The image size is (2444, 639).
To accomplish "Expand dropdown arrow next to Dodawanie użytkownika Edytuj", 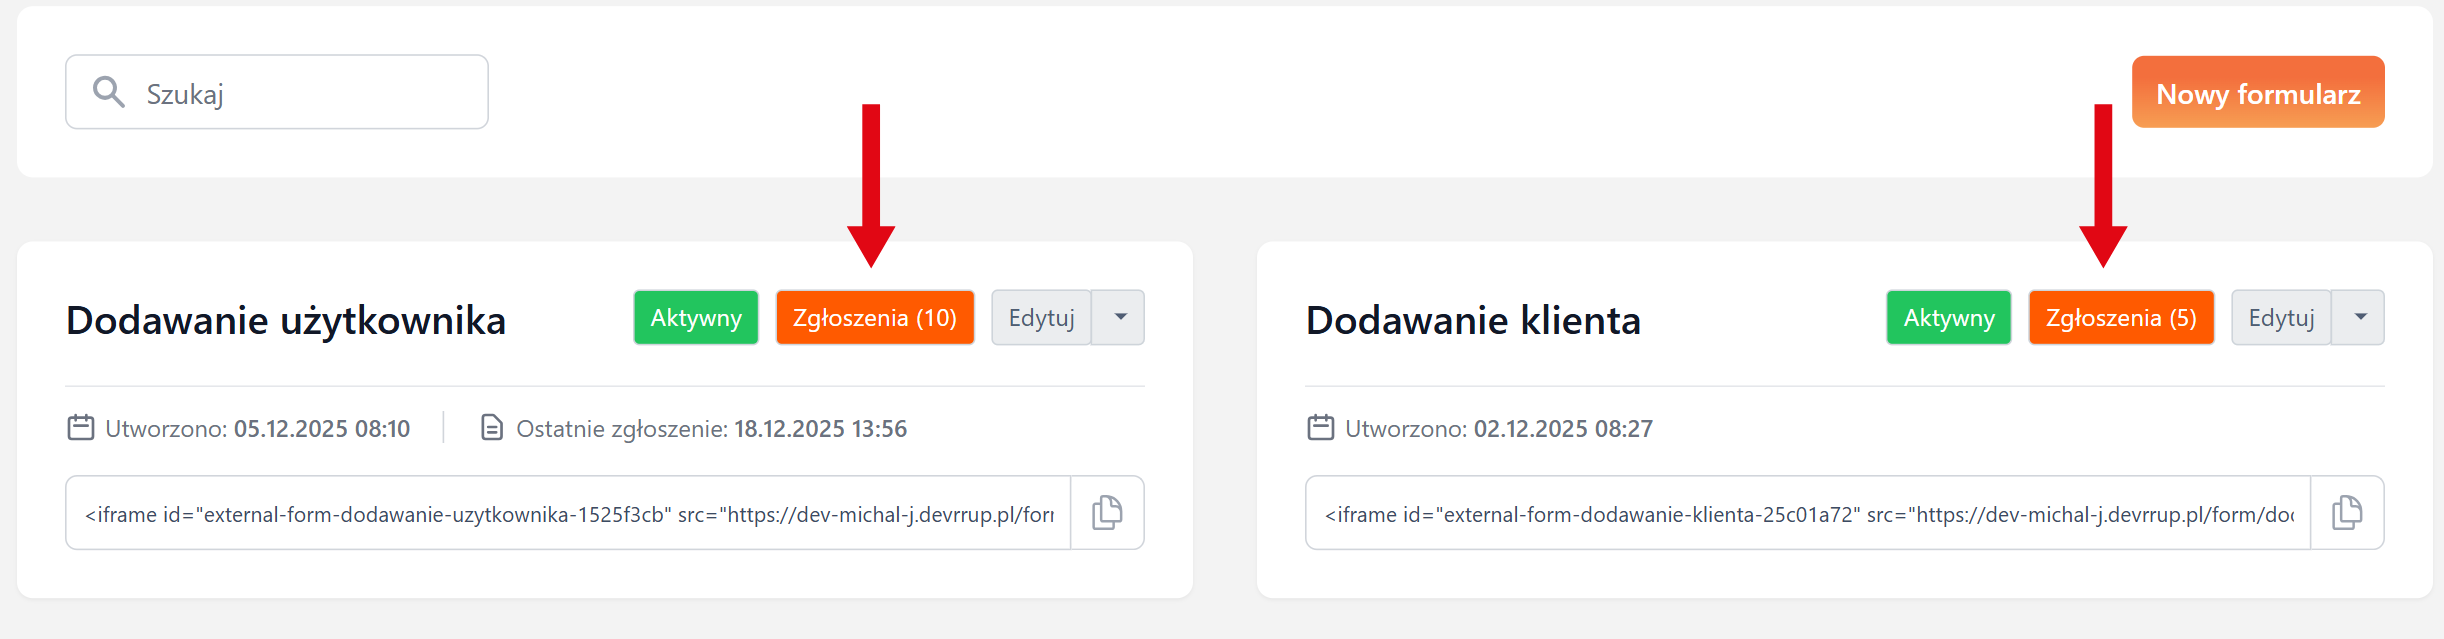I will point(1120,318).
